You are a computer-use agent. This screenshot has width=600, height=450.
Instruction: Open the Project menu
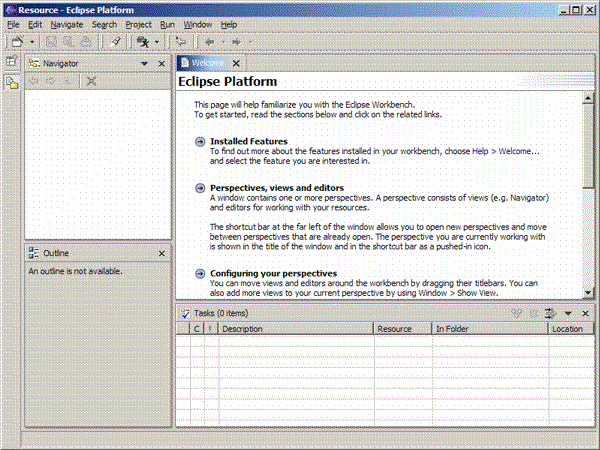[138, 23]
